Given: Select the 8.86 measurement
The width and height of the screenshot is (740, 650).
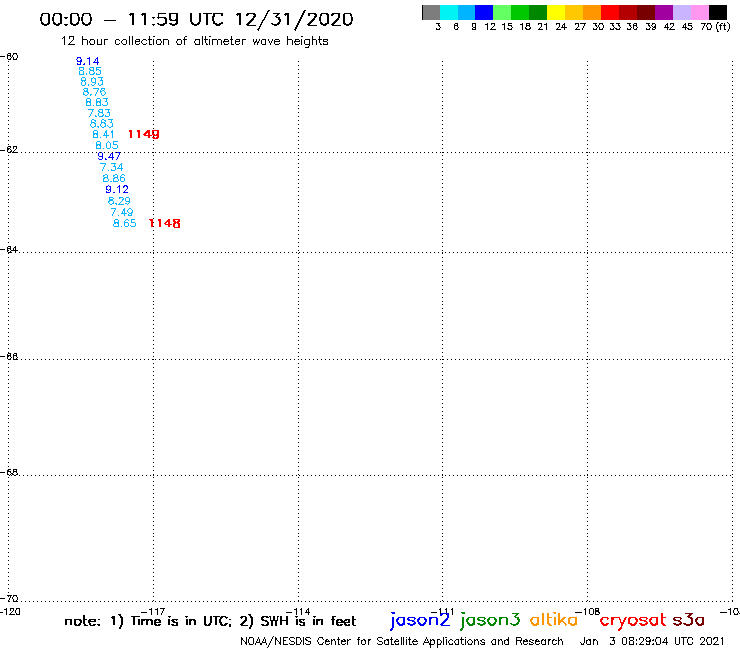Looking at the screenshot, I should coord(114,178).
